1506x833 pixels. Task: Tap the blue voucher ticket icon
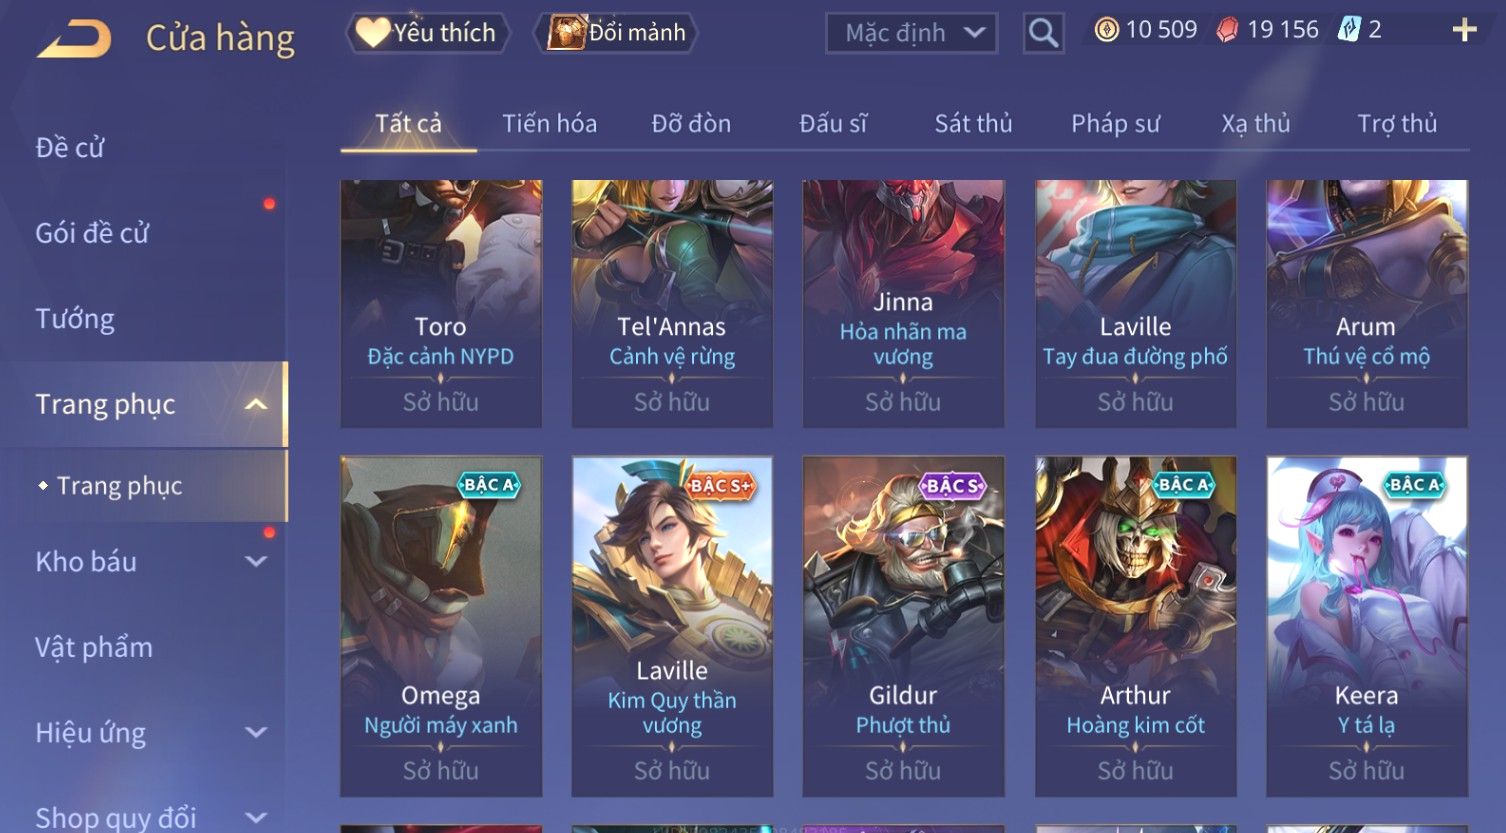pyautogui.click(x=1349, y=30)
